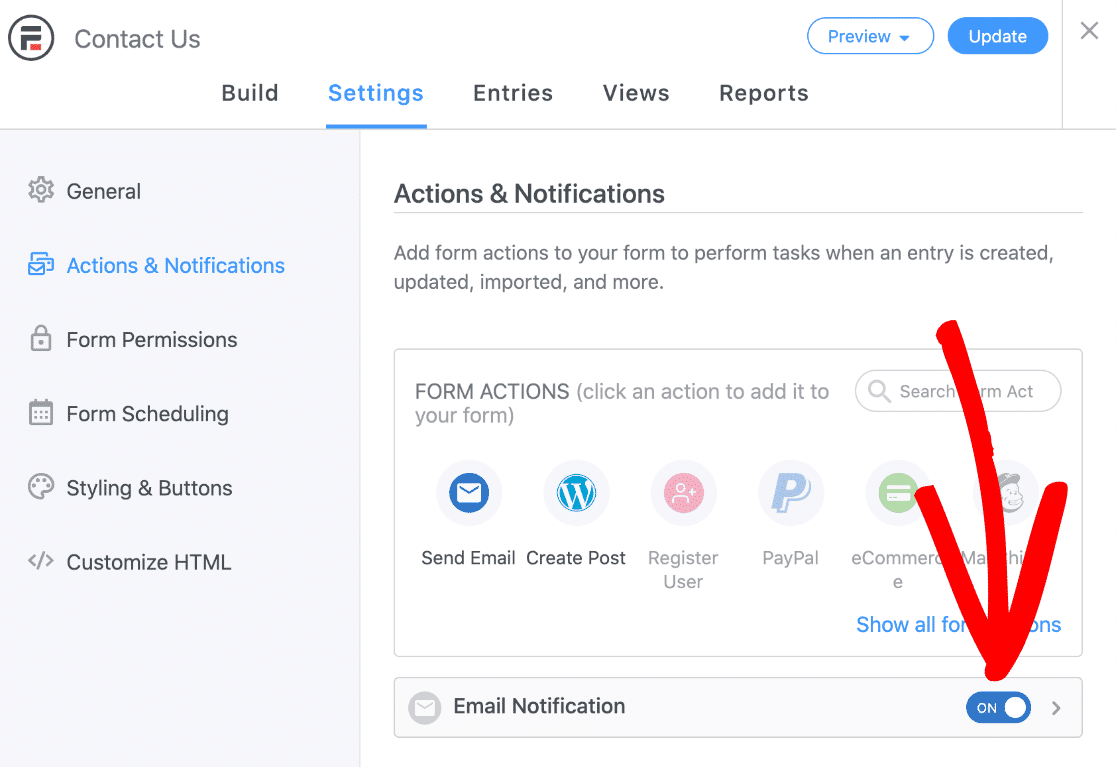Open the Entries tab

[x=513, y=93]
